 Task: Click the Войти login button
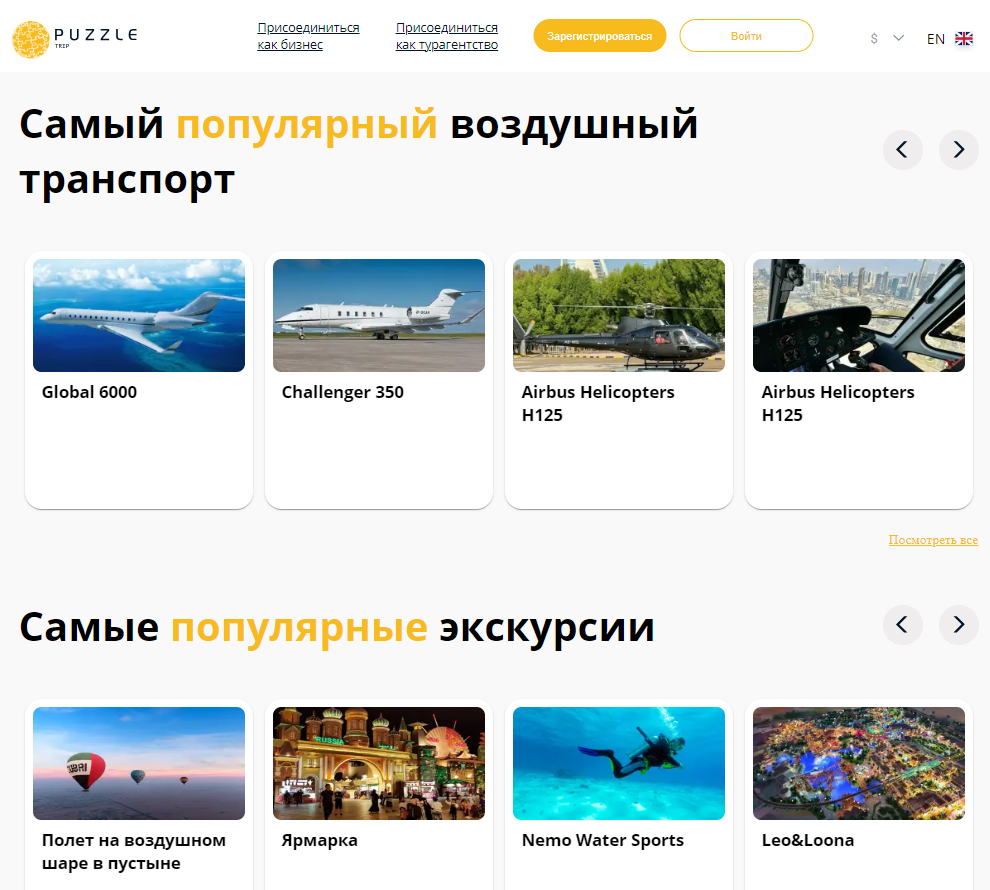pos(746,36)
